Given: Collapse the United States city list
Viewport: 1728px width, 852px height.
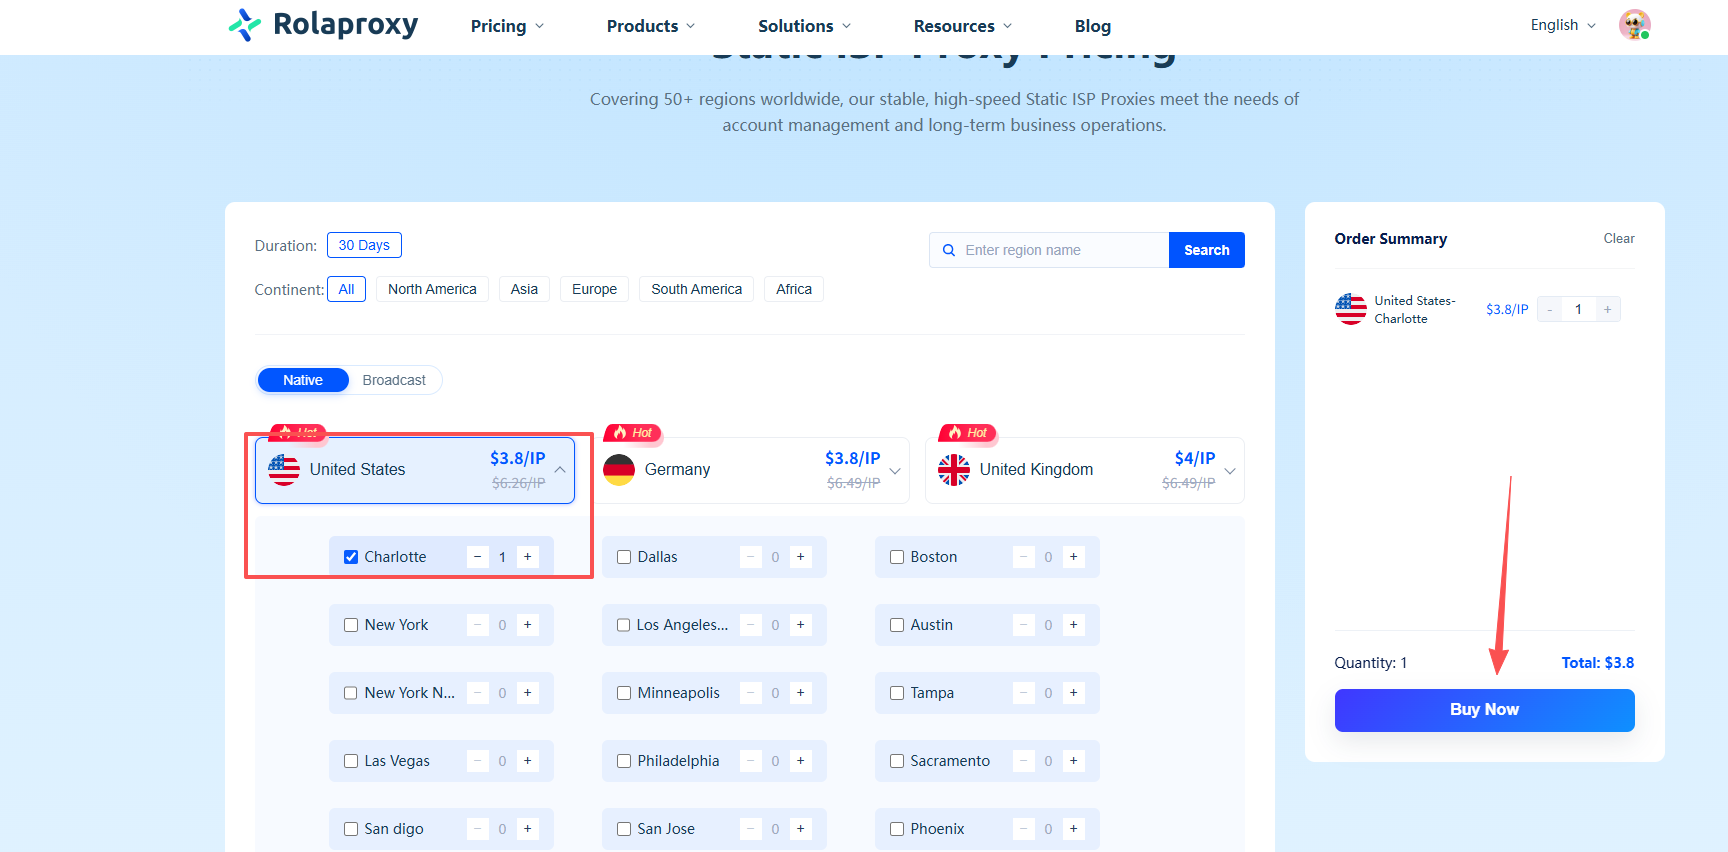Looking at the screenshot, I should pos(560,470).
